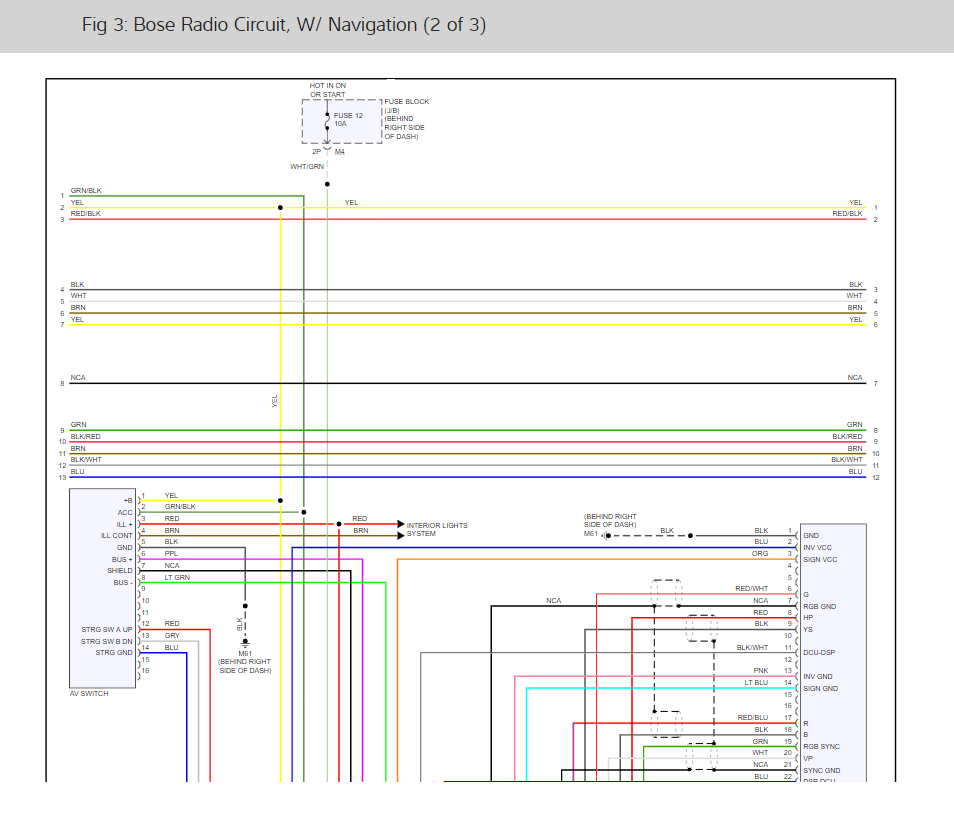
Task: Click the "SHIELD" pin label
Action: point(120,571)
